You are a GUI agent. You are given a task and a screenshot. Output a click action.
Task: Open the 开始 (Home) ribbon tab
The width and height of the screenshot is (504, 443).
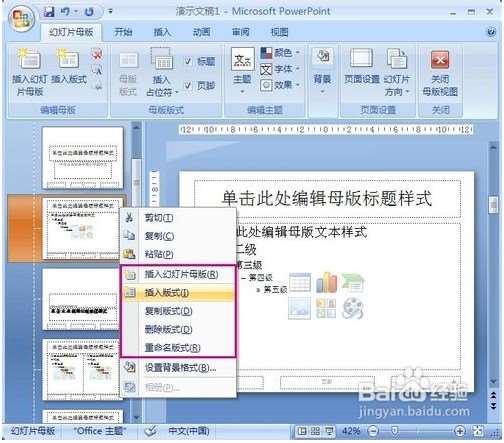pyautogui.click(x=123, y=32)
